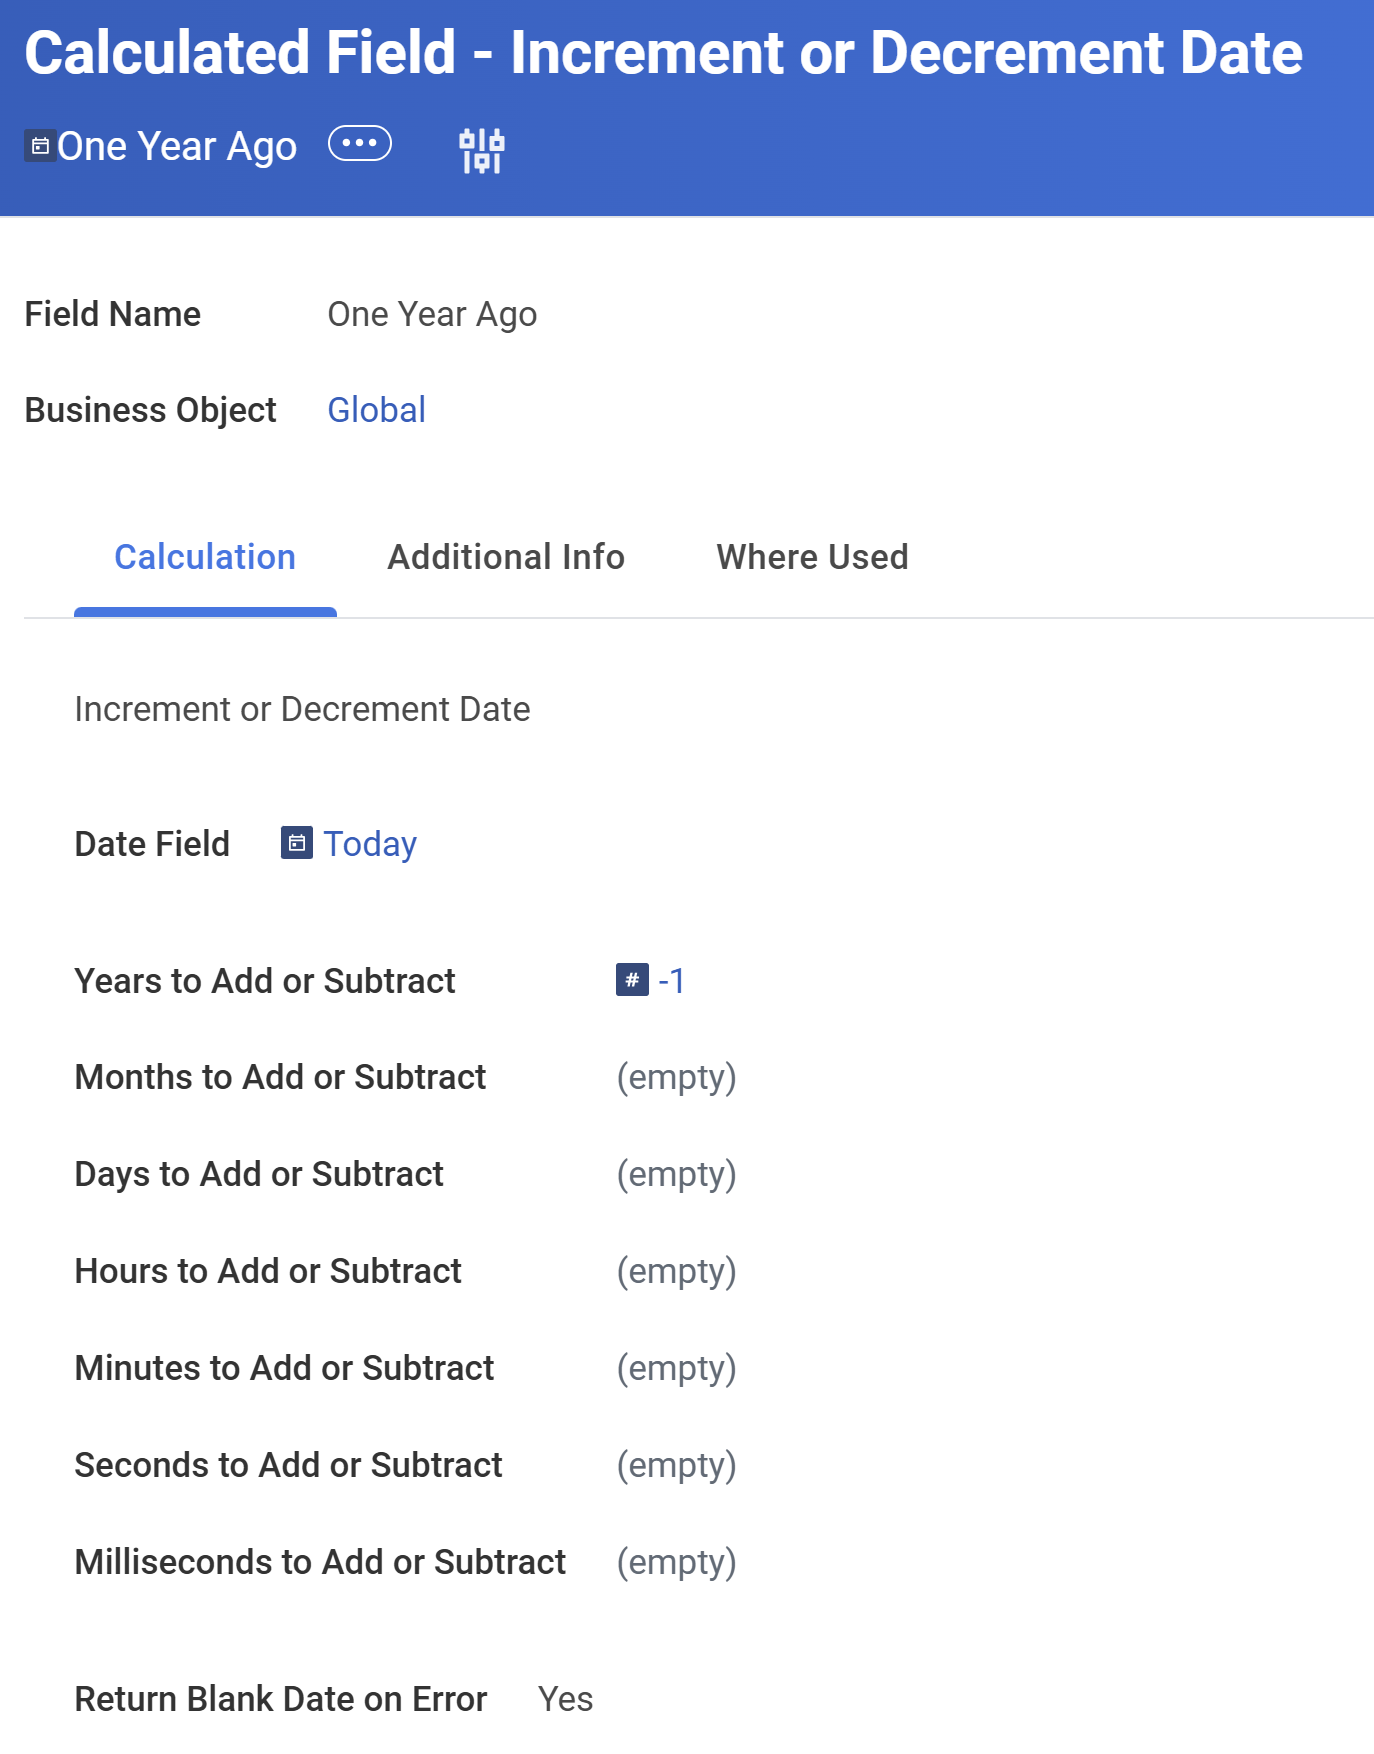1374x1754 pixels.
Task: Open the Additional Info tab
Action: 506,557
